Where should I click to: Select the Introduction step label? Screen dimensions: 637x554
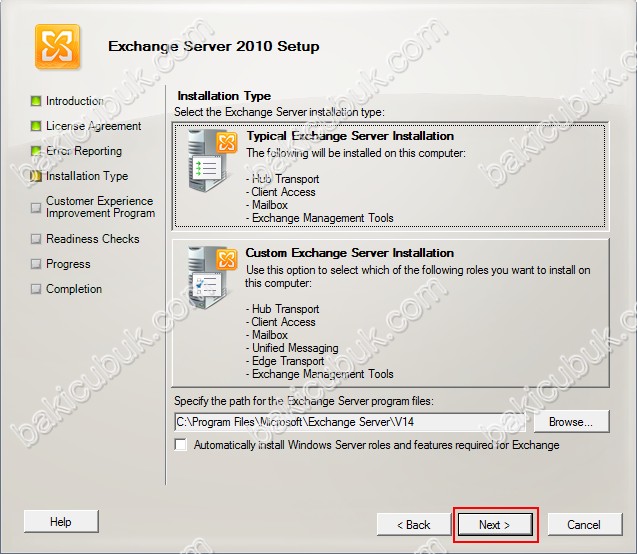(75, 101)
